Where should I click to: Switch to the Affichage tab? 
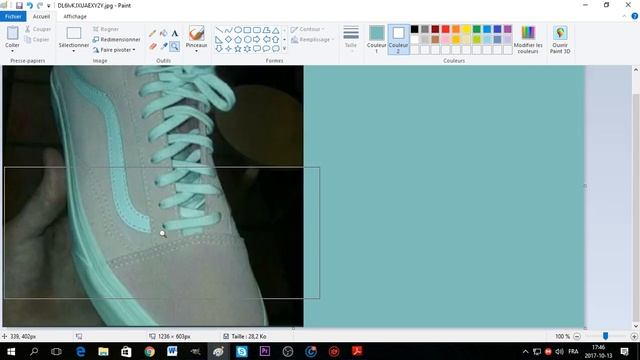(x=75, y=16)
